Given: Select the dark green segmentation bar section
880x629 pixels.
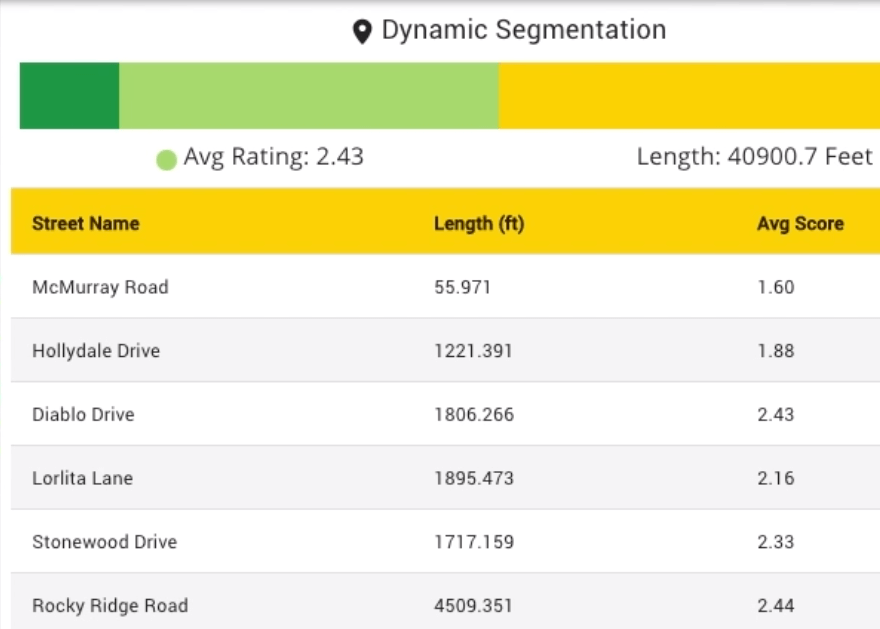Looking at the screenshot, I should coord(69,95).
